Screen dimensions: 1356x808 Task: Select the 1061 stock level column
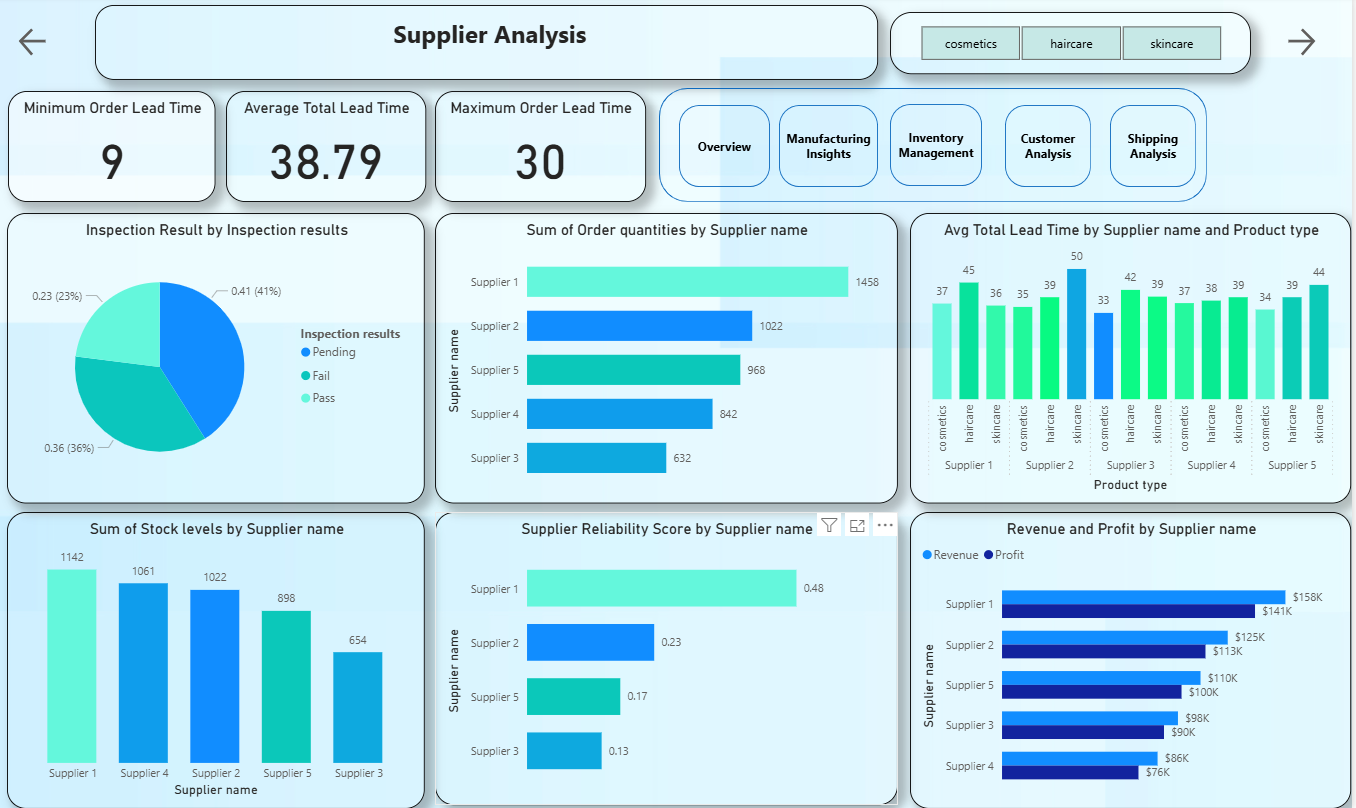click(x=144, y=673)
